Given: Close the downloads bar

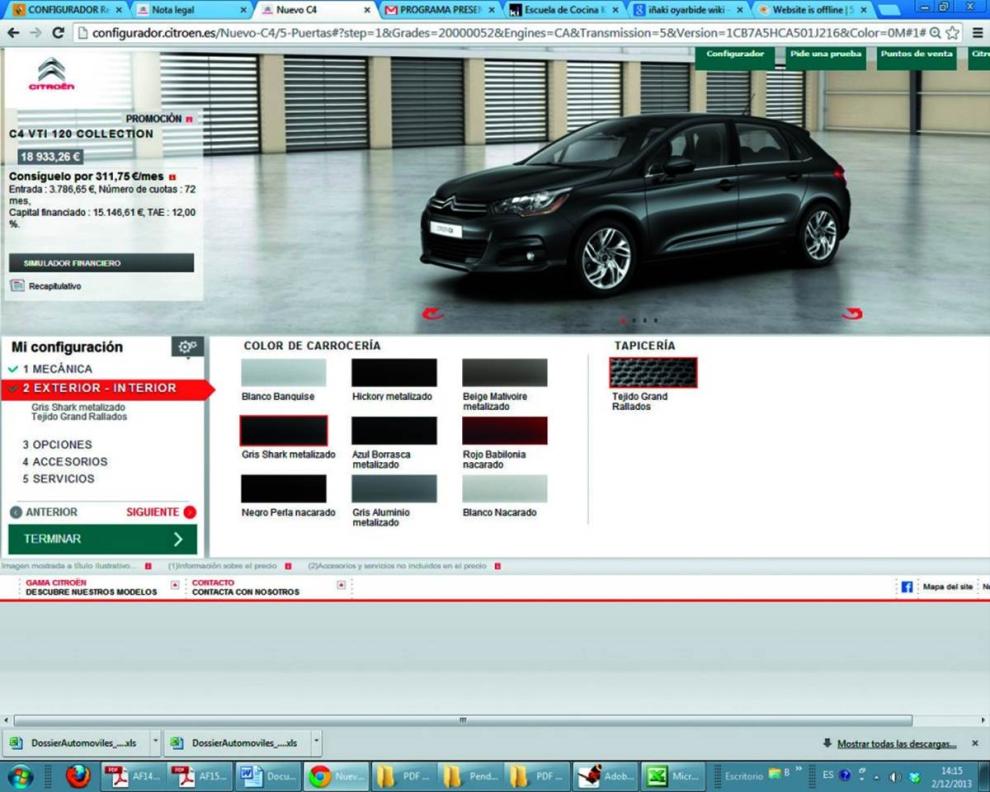Looking at the screenshot, I should pos(975,743).
